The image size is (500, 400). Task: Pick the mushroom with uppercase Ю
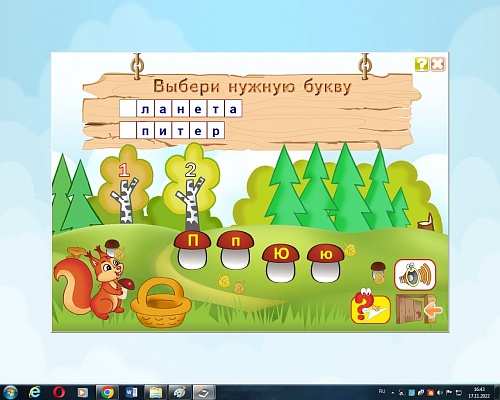[281, 263]
